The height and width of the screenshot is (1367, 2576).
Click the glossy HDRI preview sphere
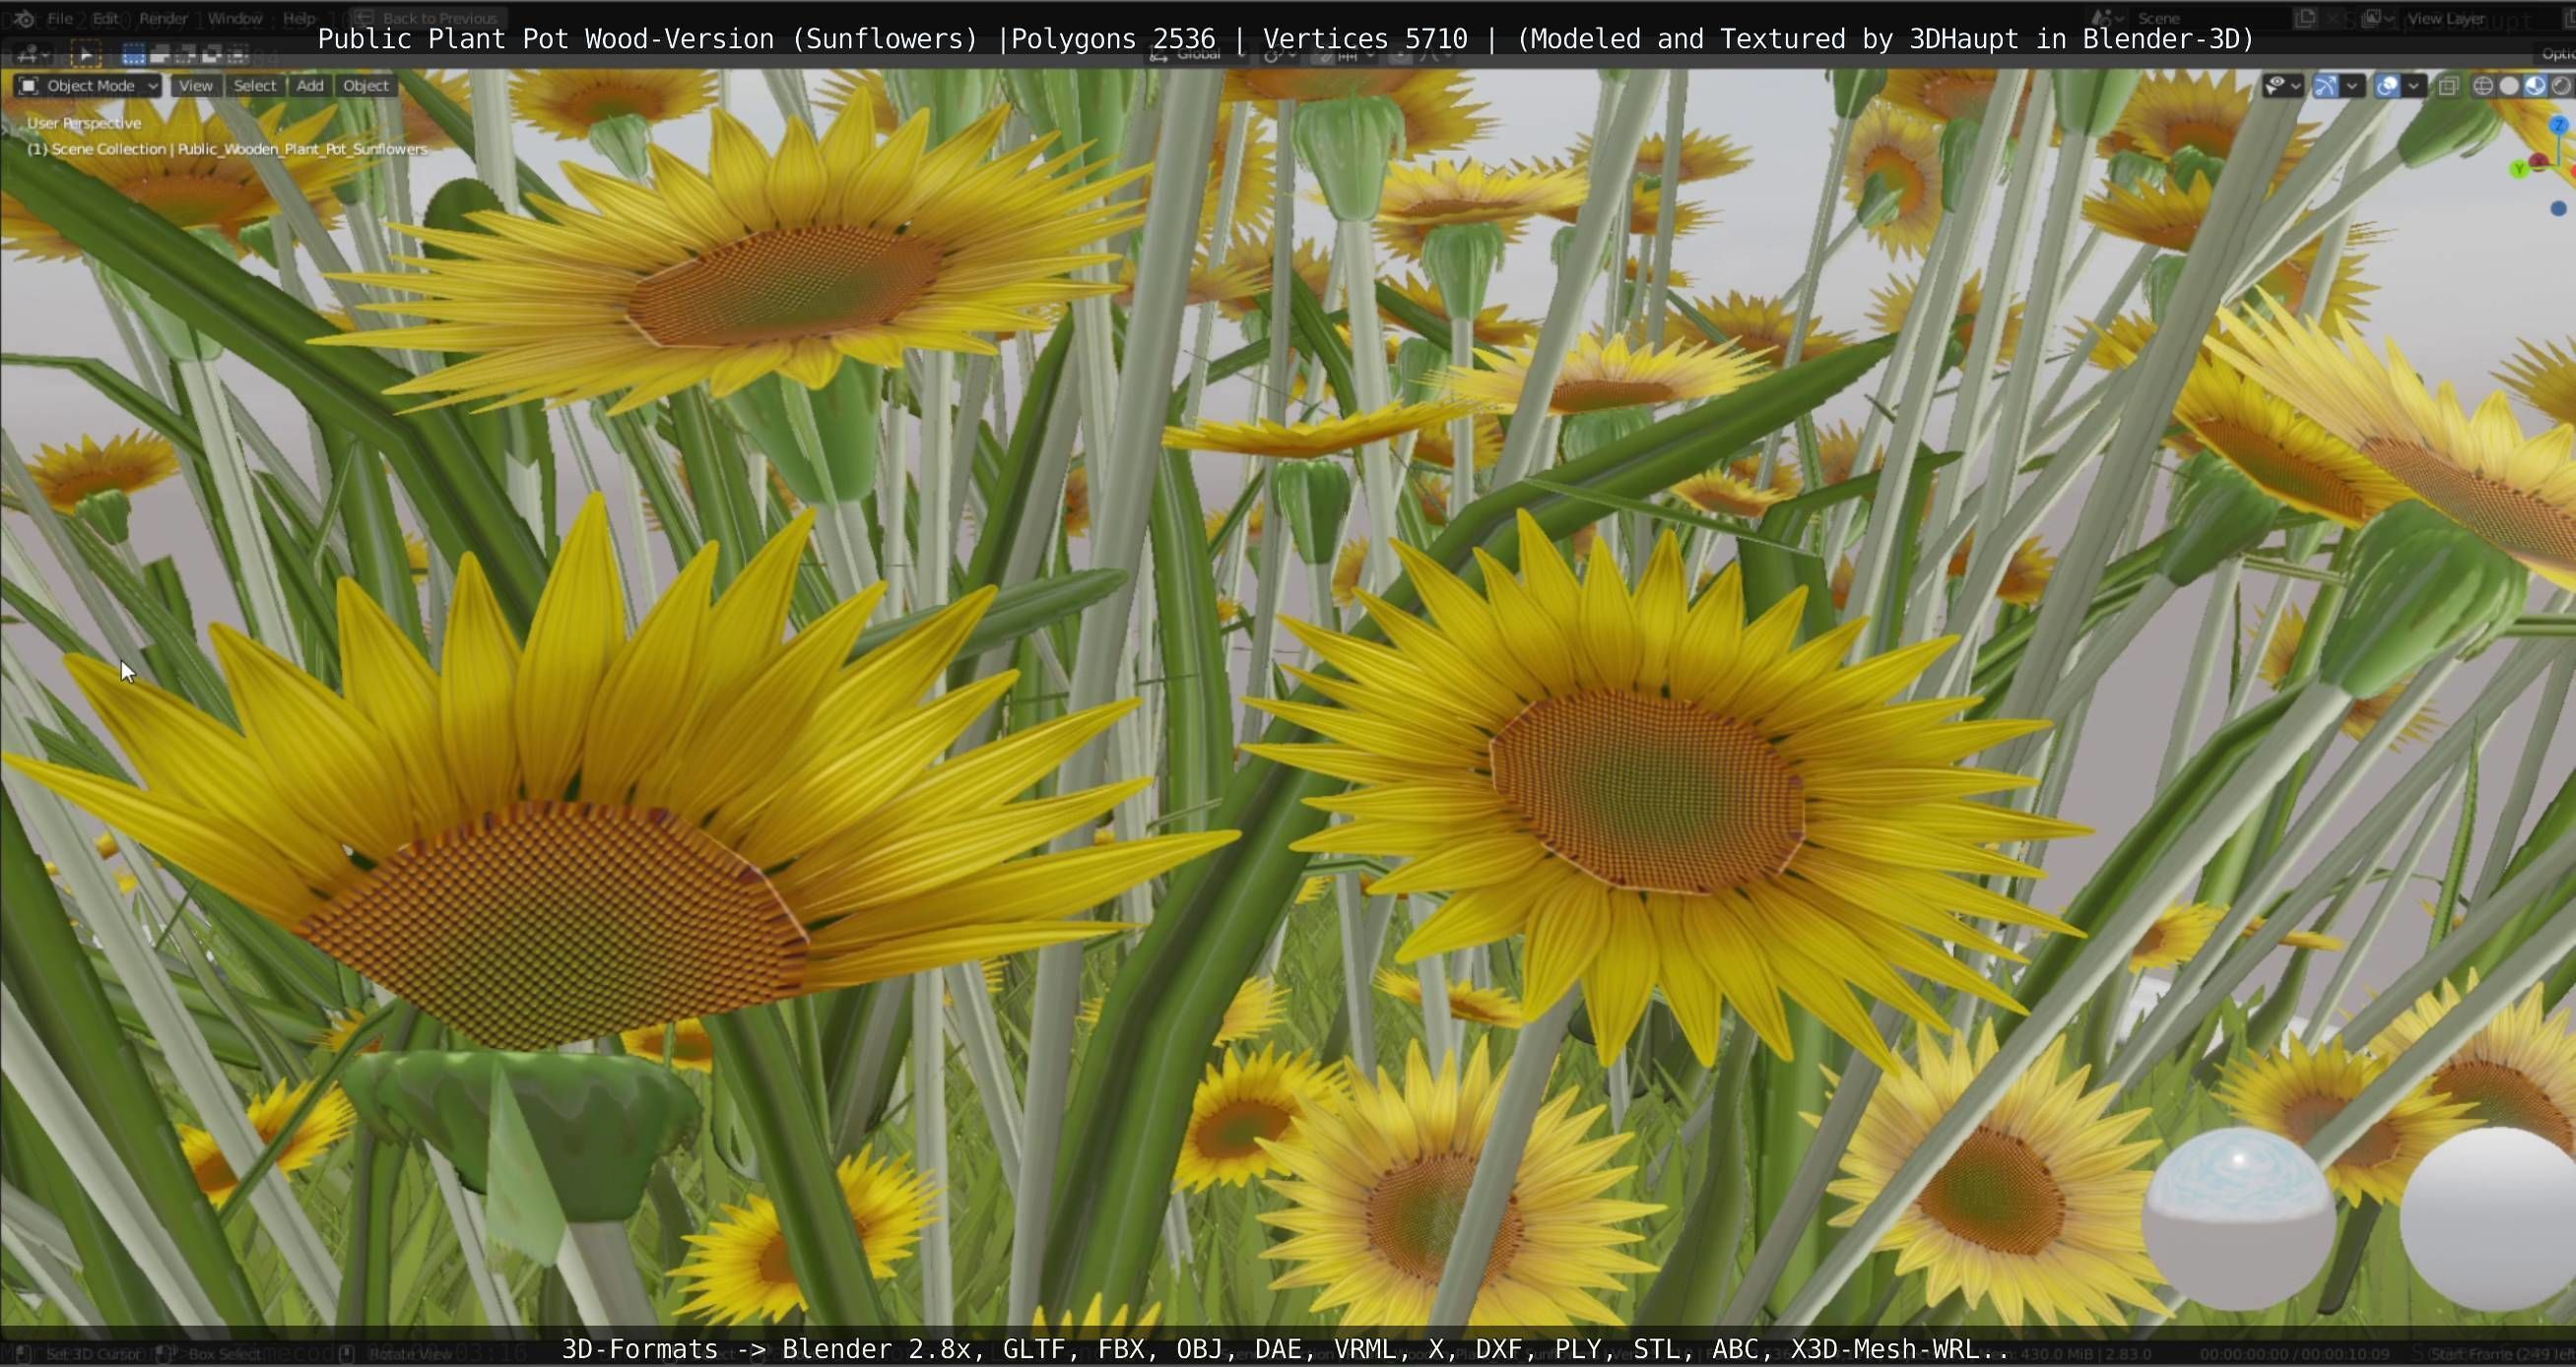tap(2239, 1217)
